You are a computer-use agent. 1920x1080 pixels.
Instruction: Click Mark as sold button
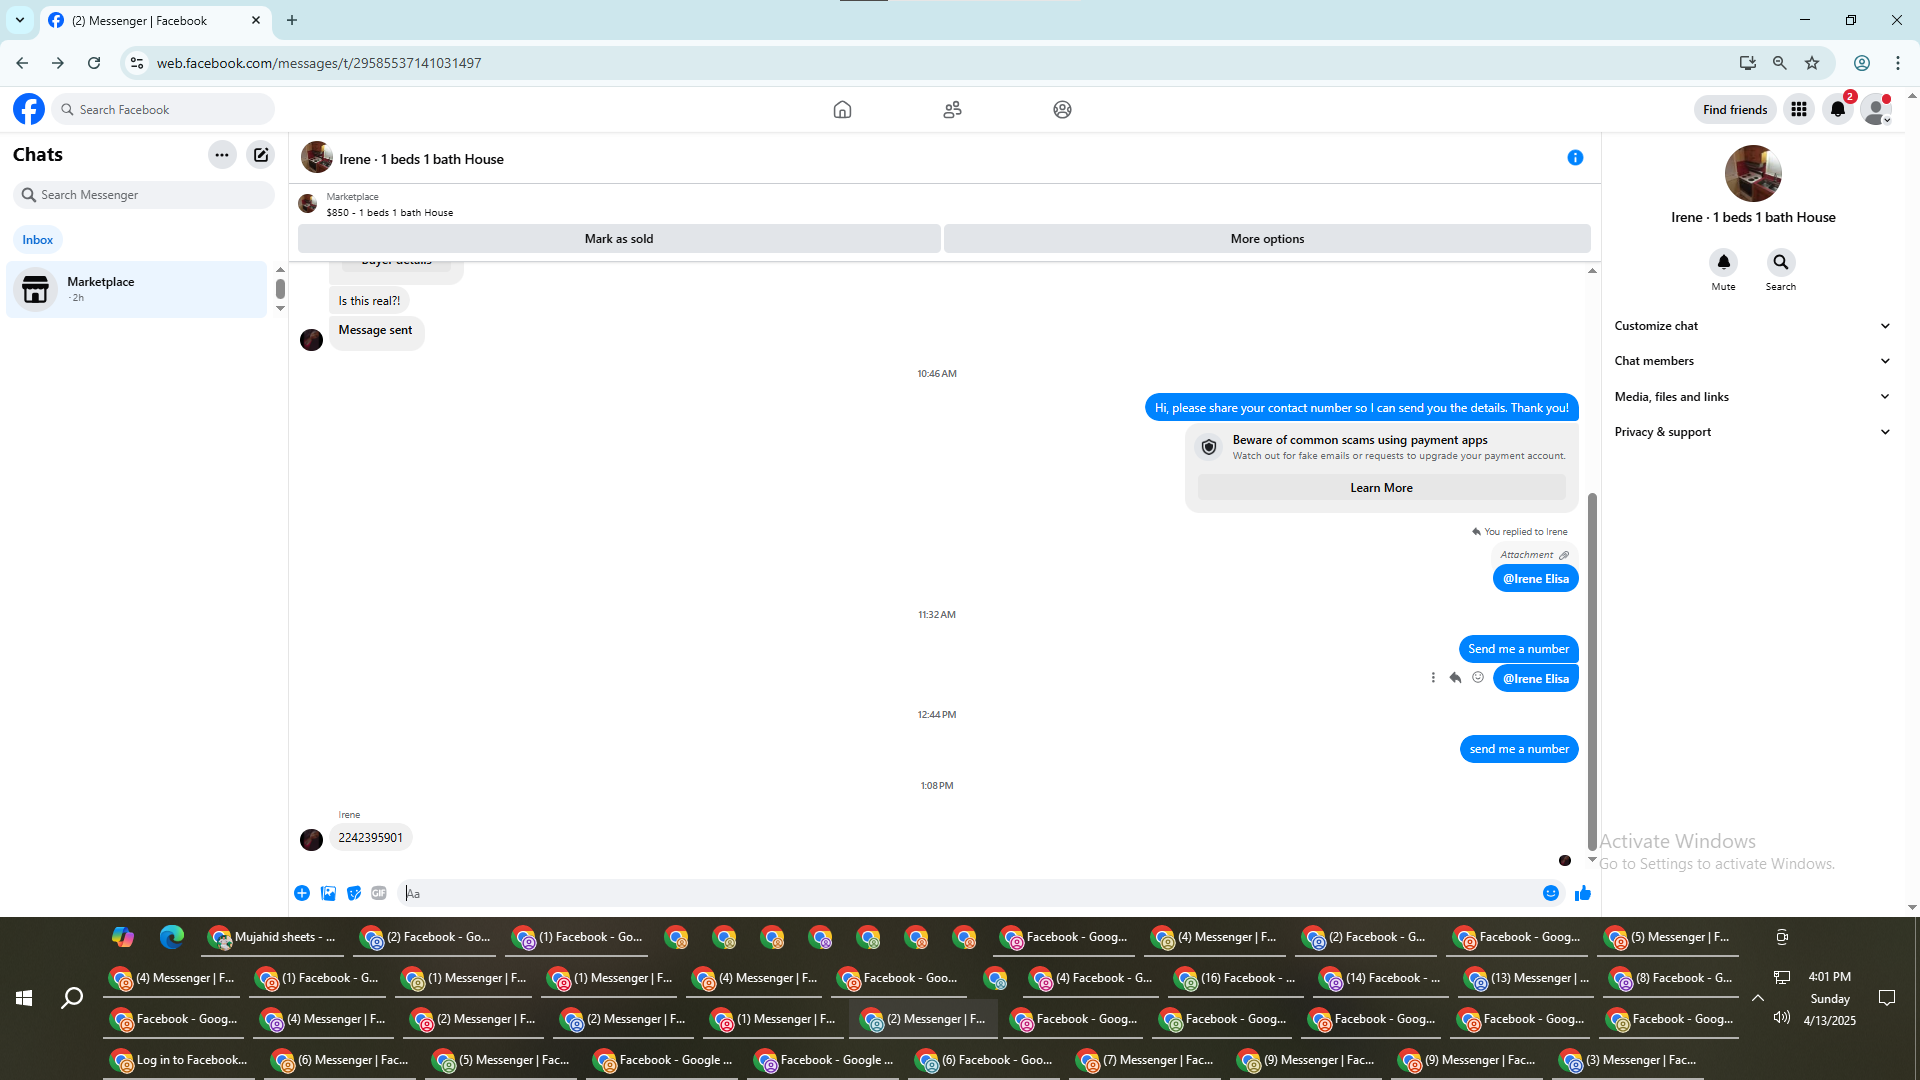point(618,239)
